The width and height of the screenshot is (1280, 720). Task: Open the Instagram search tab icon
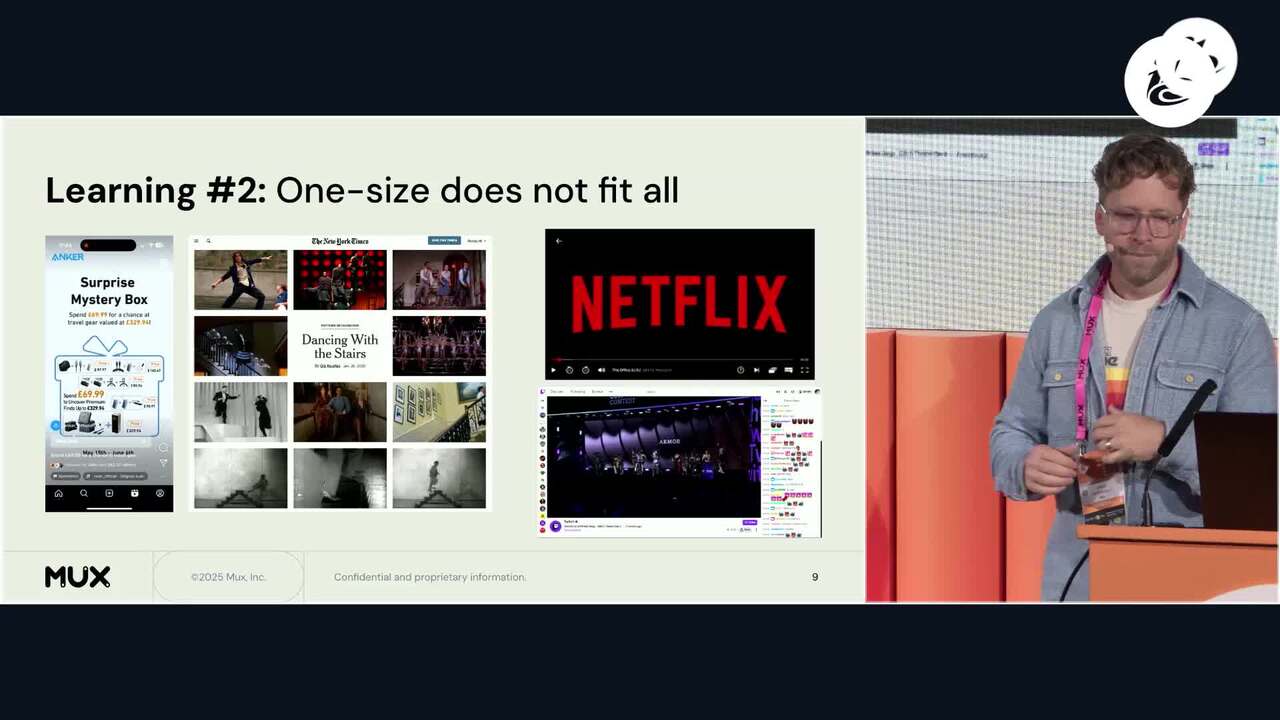pos(84,493)
